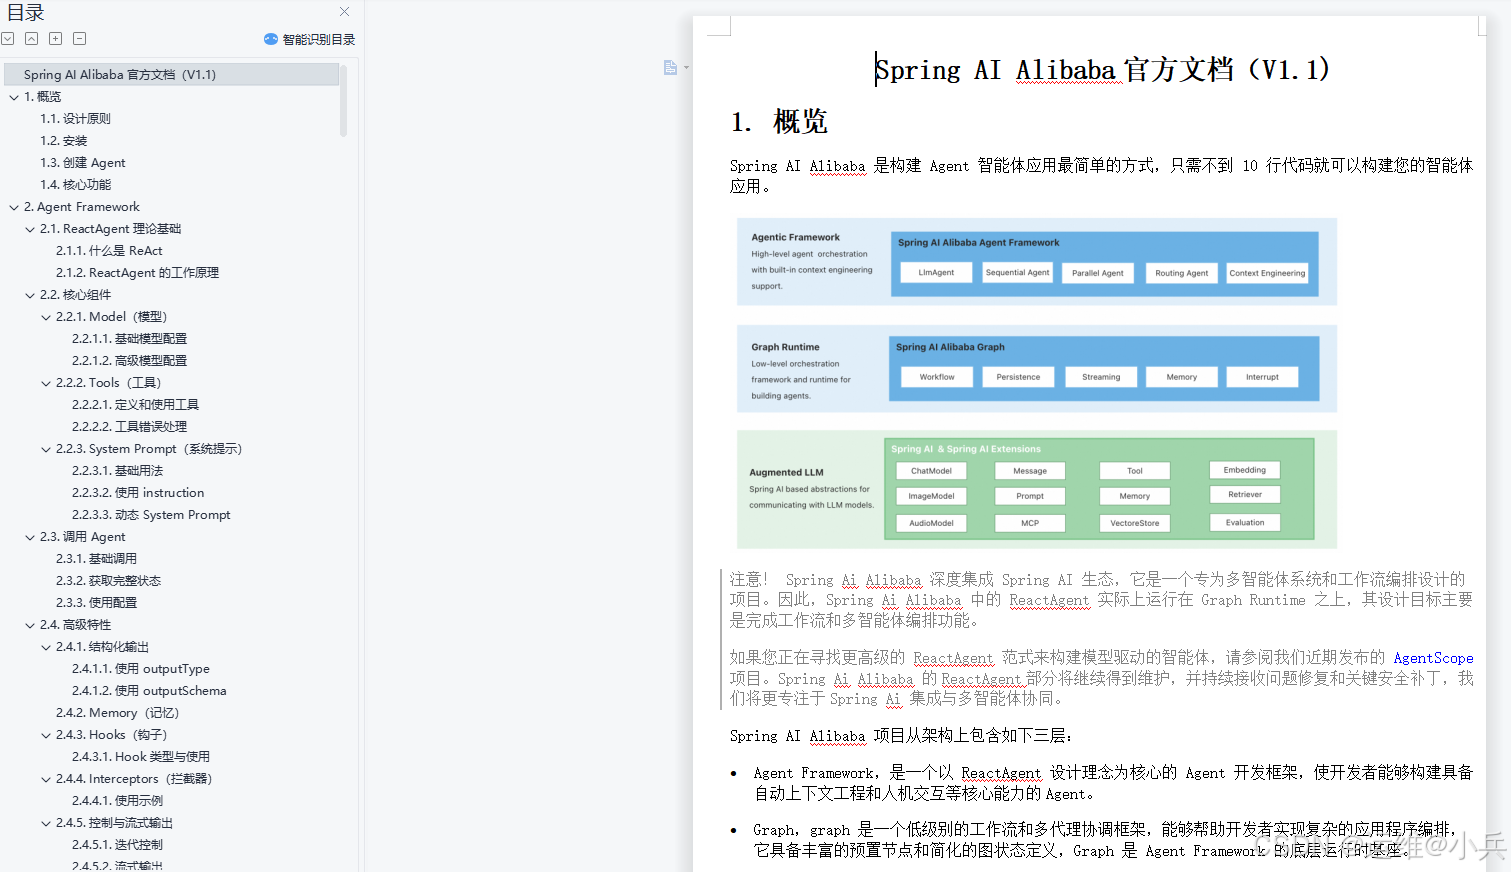Click the 智能识别目录 button label
Screen dimensions: 1511x872
(x=318, y=40)
